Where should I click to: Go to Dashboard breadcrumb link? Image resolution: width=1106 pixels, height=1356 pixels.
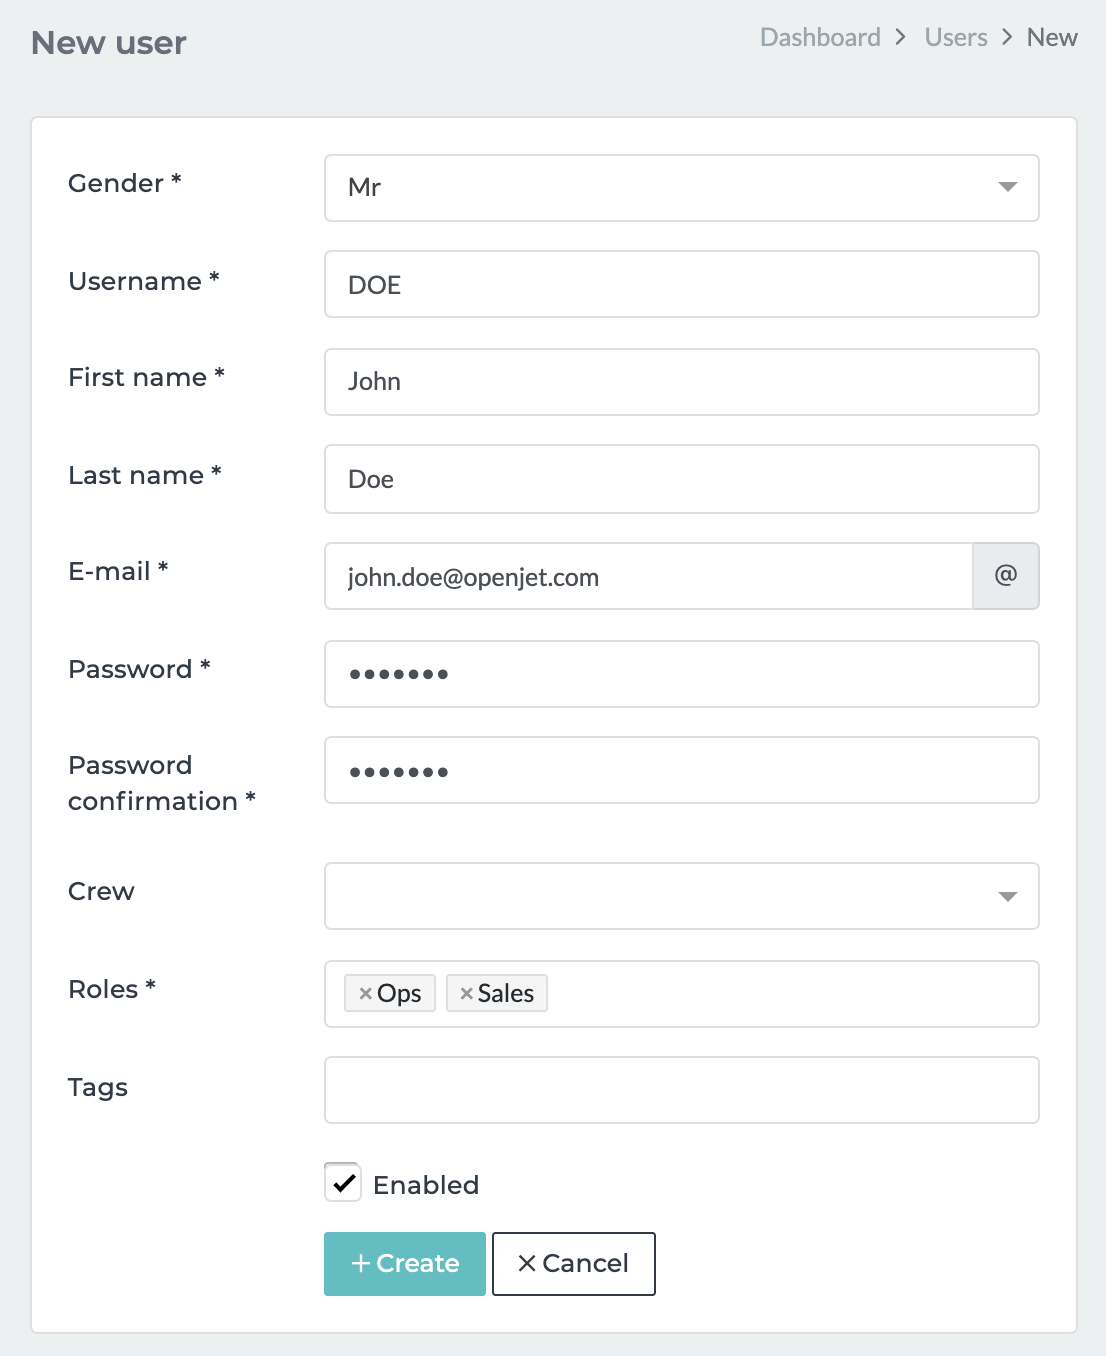820,38
